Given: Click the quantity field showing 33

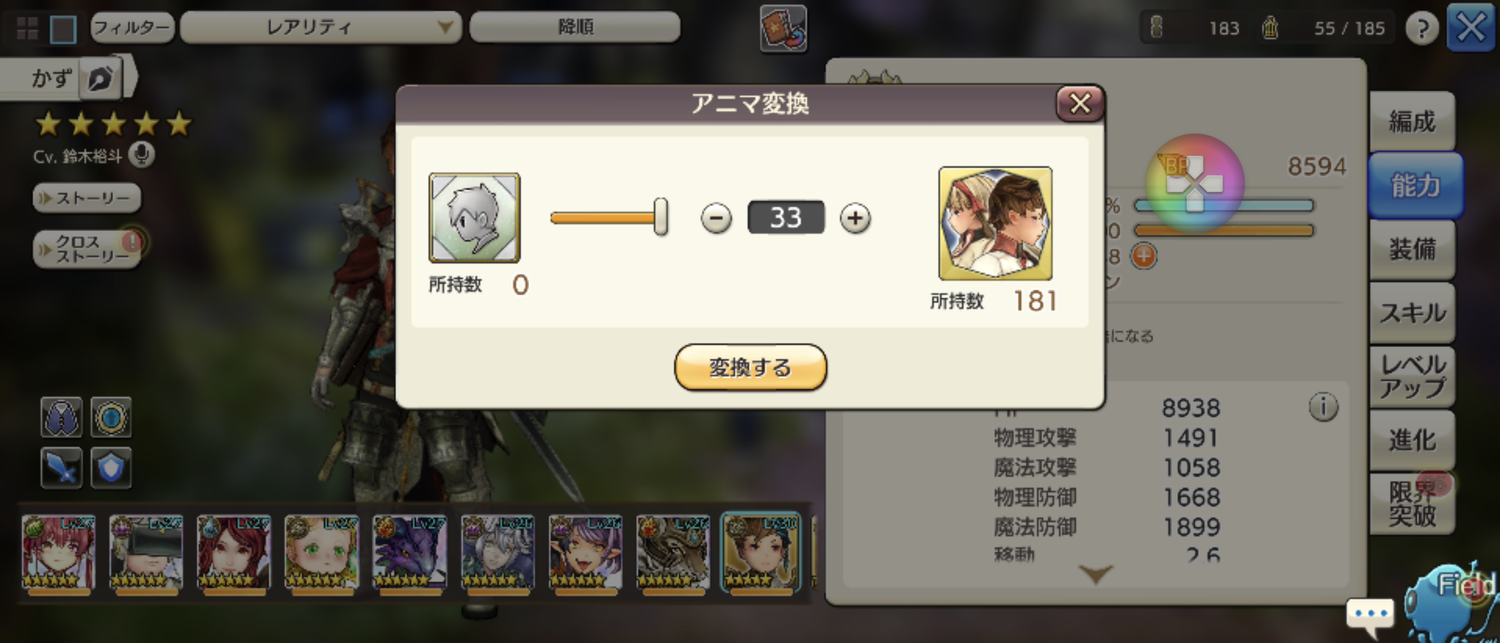Looking at the screenshot, I should click(x=786, y=218).
